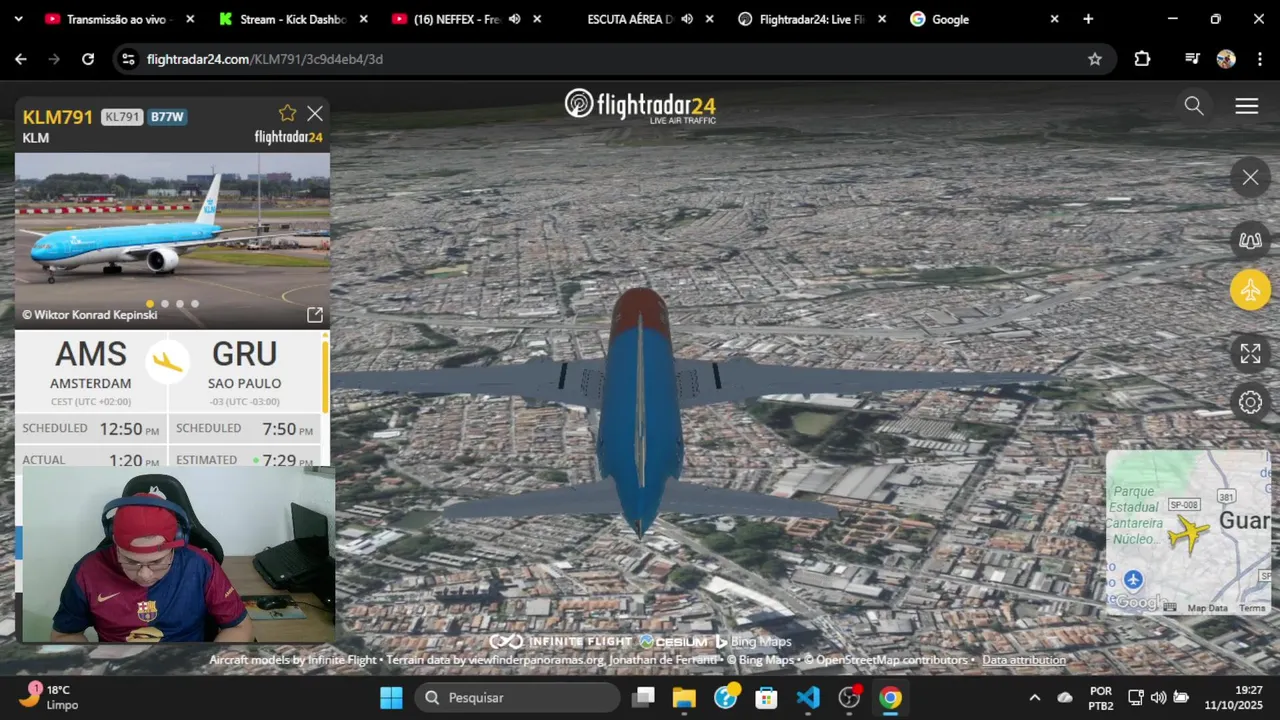Open Chrome from the taskbar
Viewport: 1280px width, 720px height.
pyautogui.click(x=890, y=697)
